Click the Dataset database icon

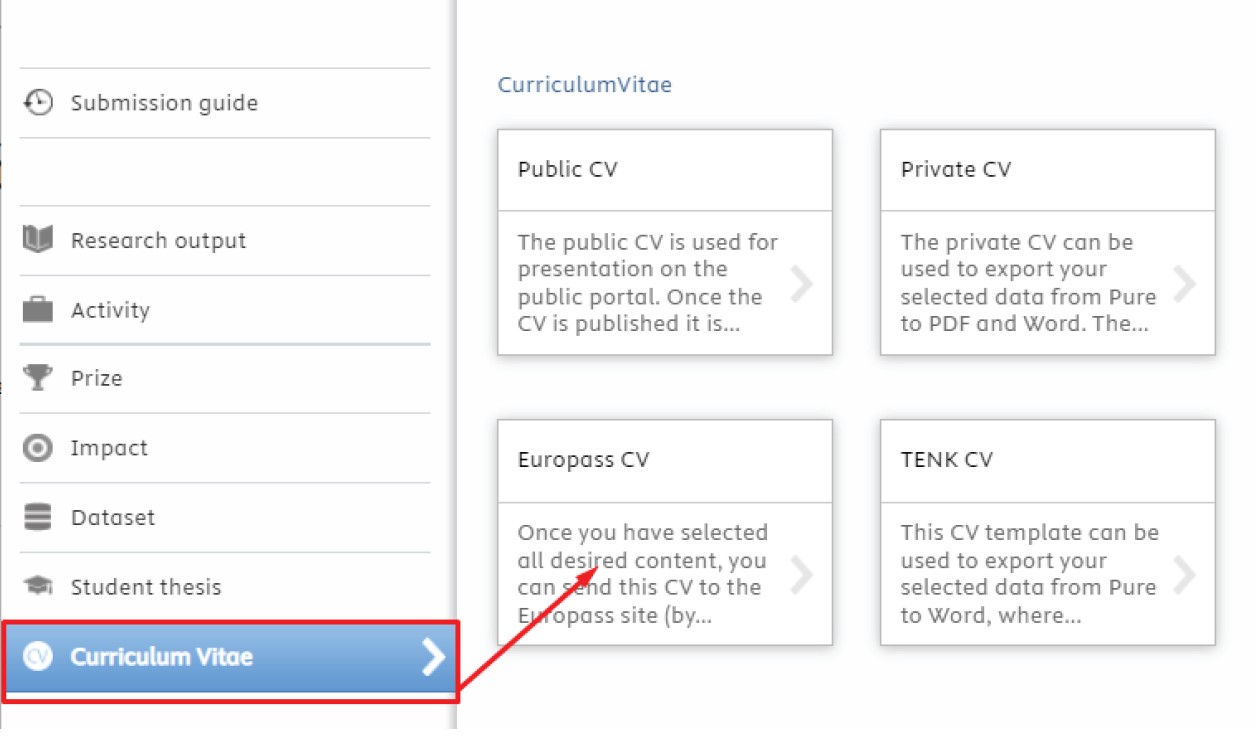point(38,518)
